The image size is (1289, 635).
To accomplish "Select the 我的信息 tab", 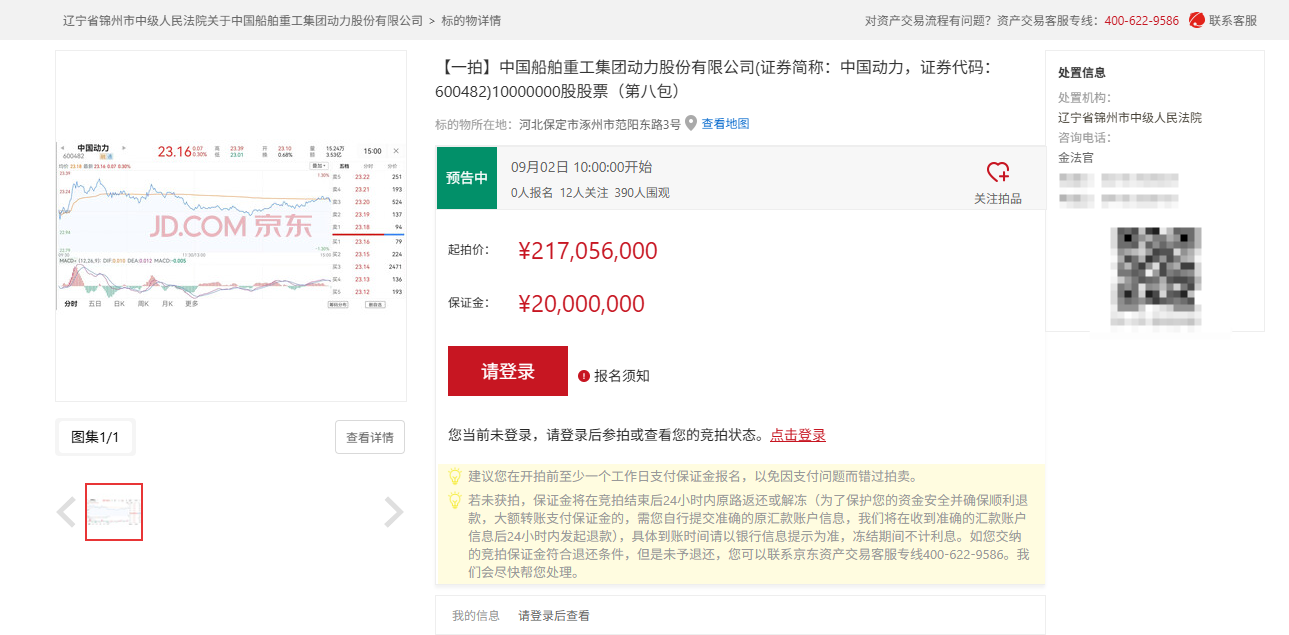I will [x=476, y=615].
